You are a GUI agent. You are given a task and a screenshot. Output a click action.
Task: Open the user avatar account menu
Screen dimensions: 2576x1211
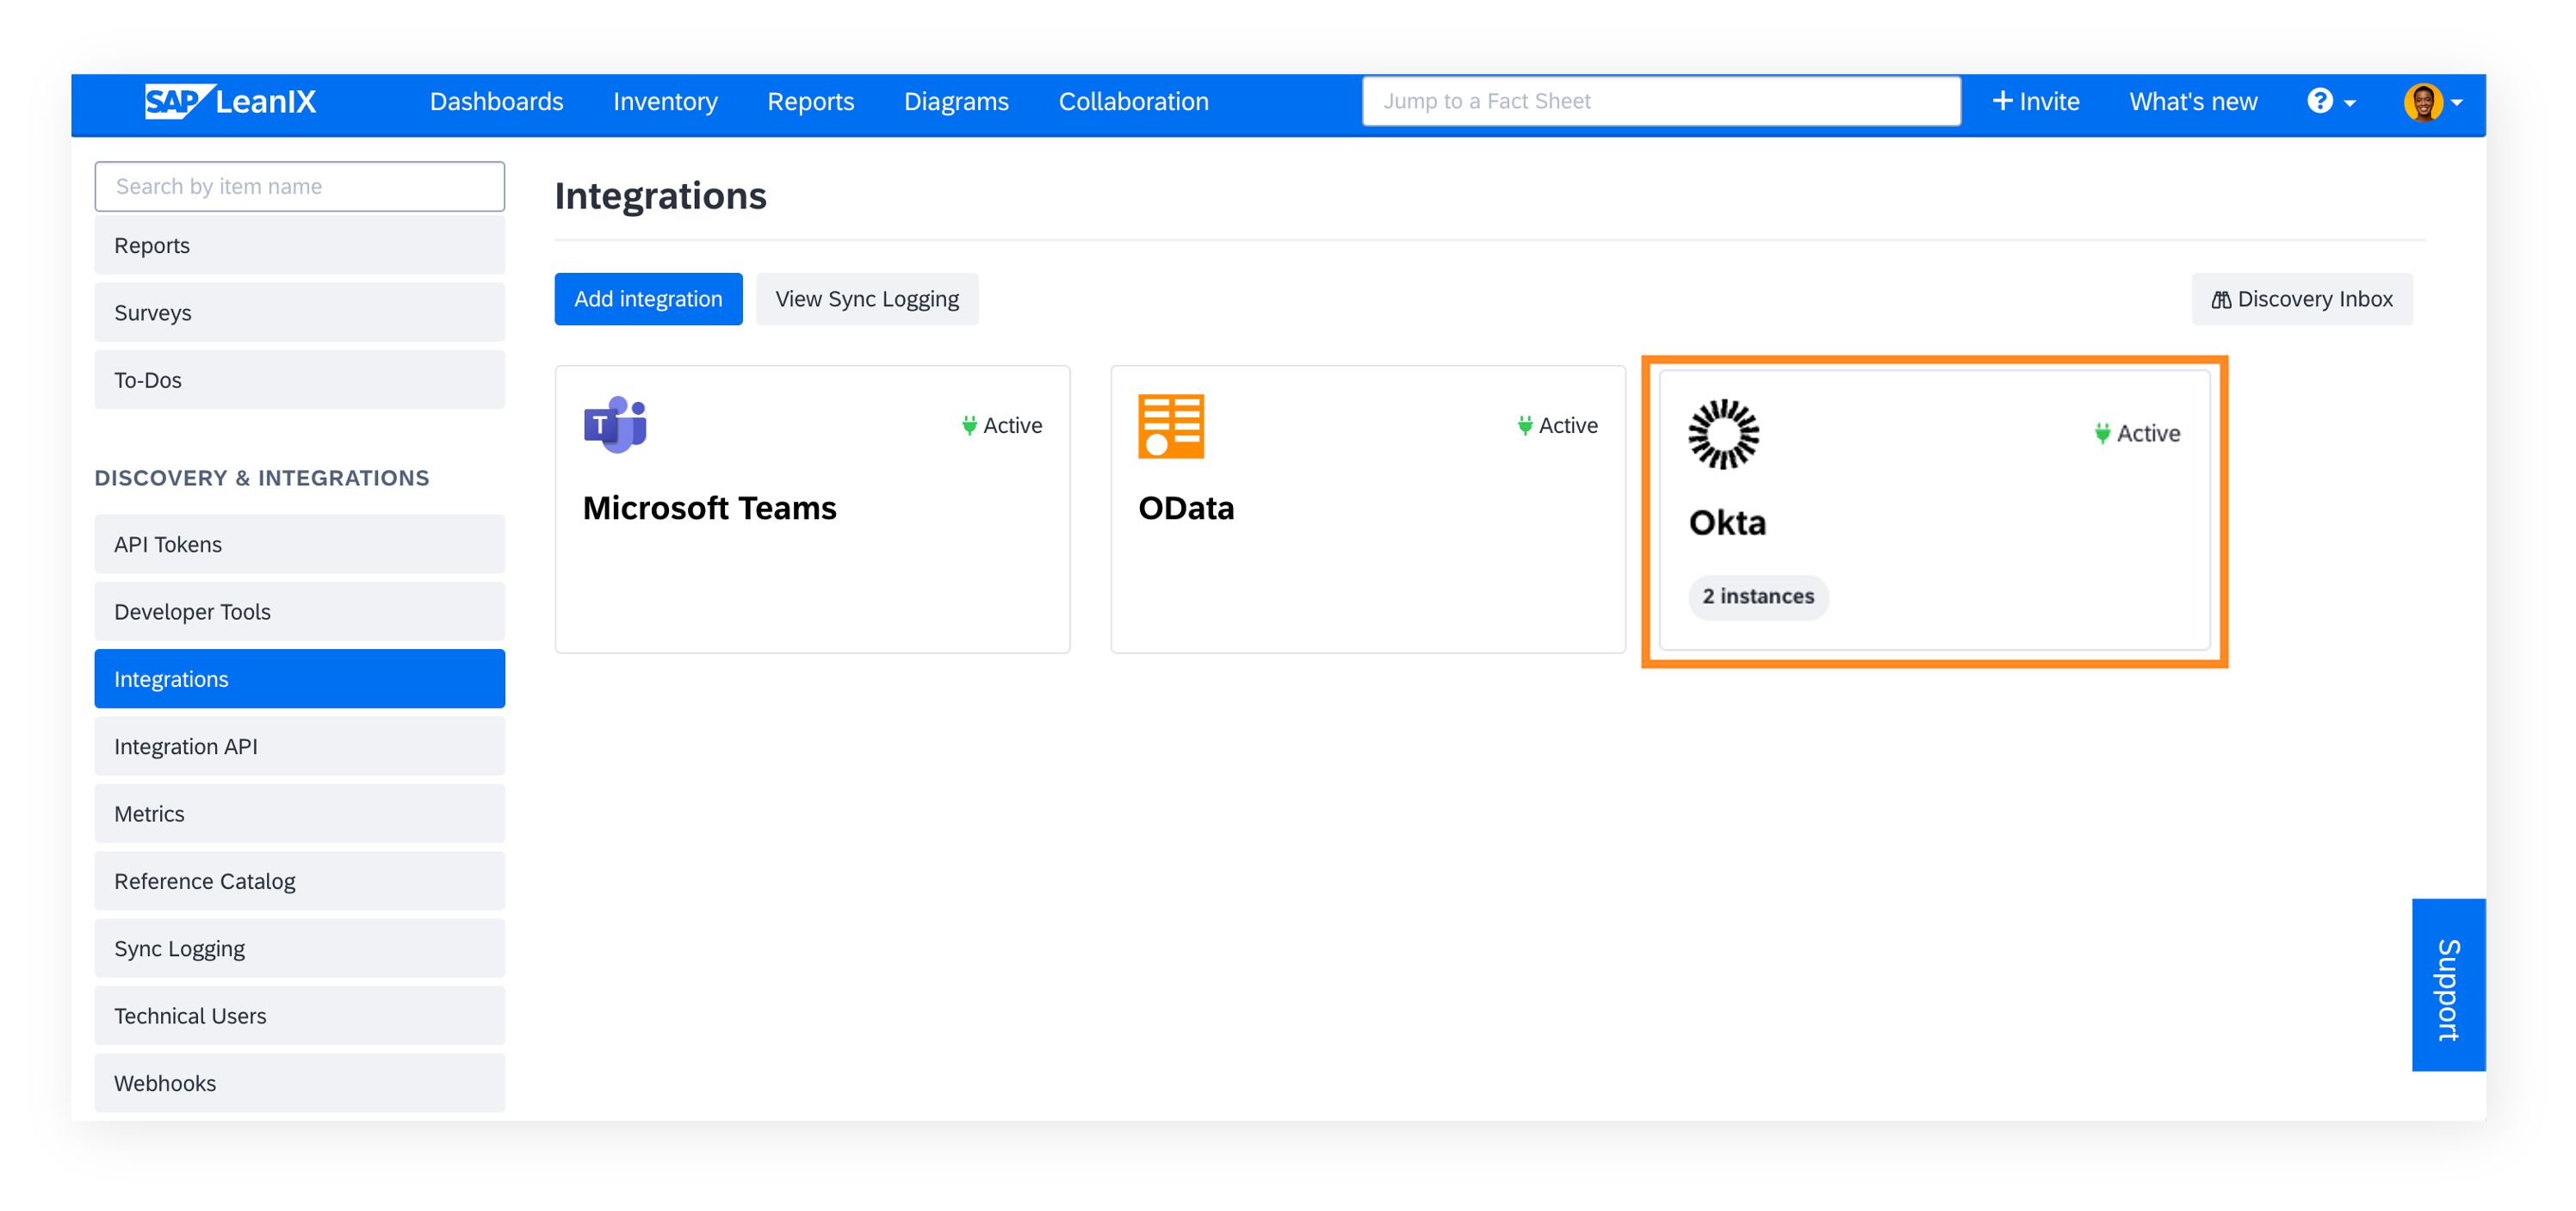2433,101
